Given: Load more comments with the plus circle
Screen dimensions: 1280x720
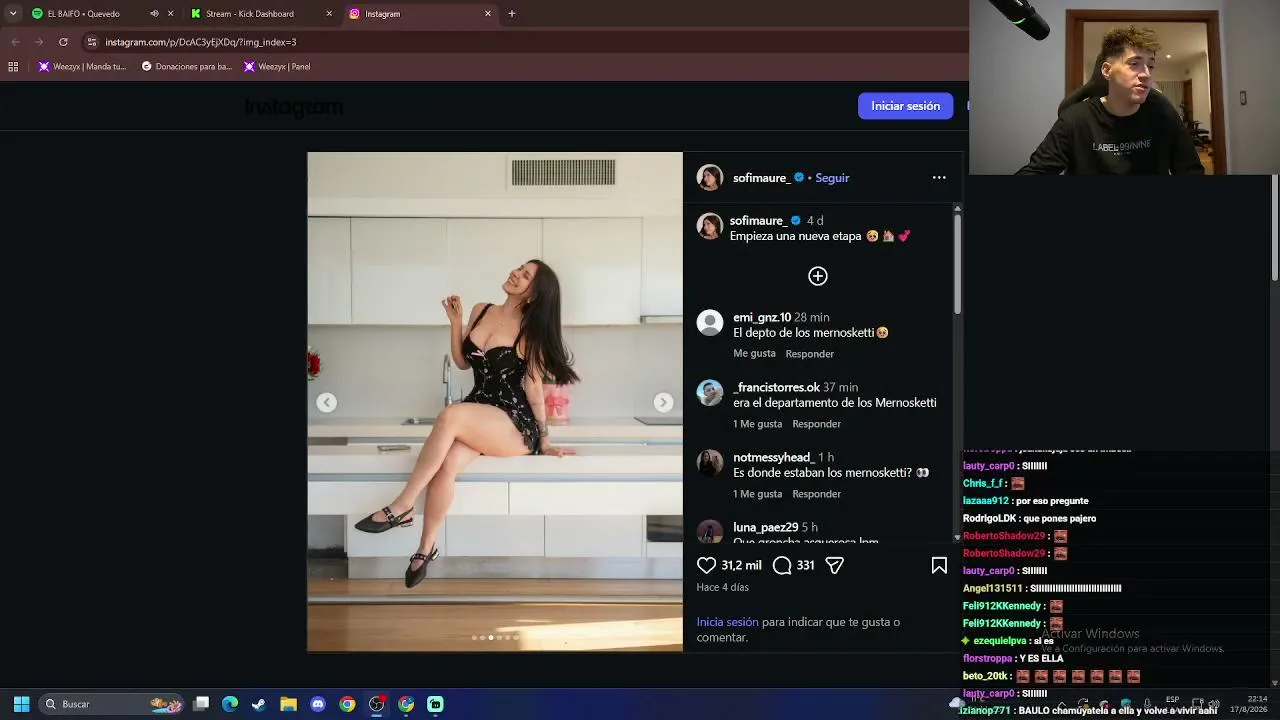Looking at the screenshot, I should 818,276.
